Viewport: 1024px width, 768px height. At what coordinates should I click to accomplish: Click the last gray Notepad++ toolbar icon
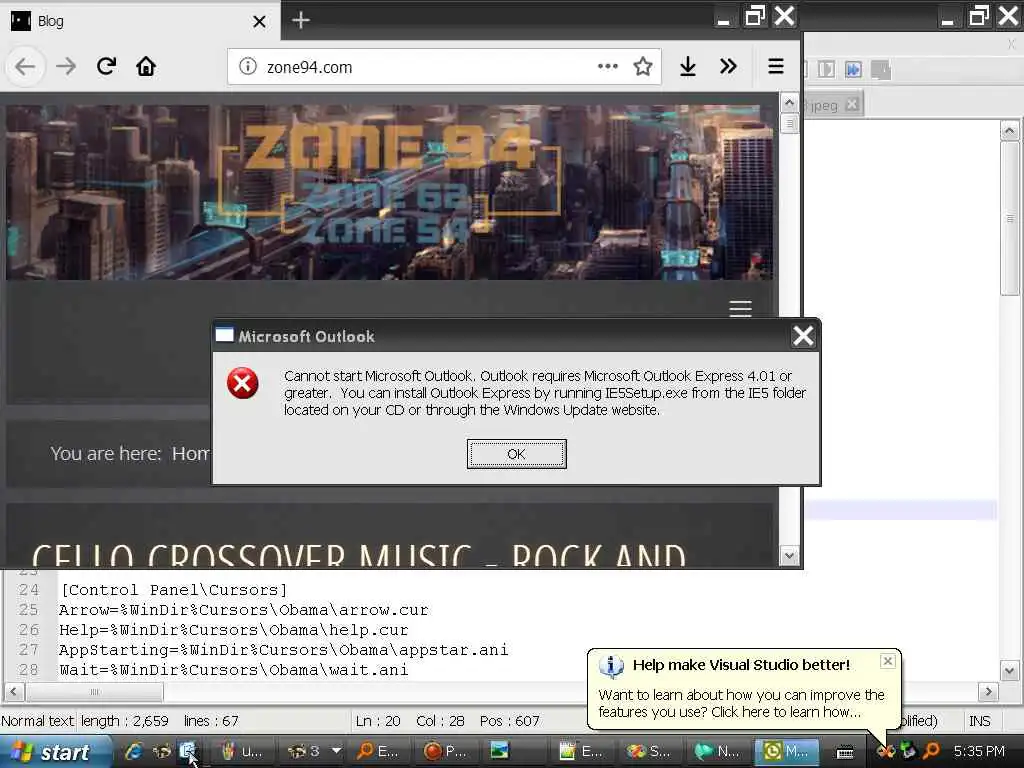pyautogui.click(x=880, y=69)
